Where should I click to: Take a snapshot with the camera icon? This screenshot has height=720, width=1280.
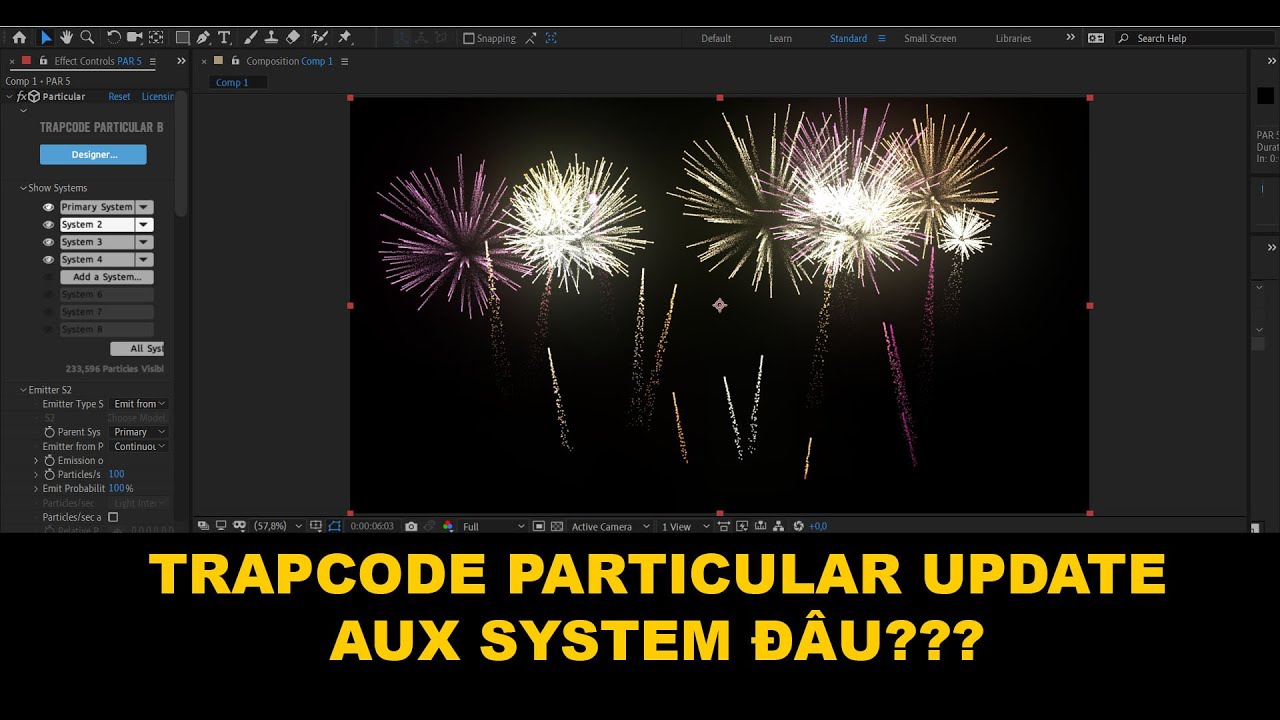pyautogui.click(x=411, y=526)
